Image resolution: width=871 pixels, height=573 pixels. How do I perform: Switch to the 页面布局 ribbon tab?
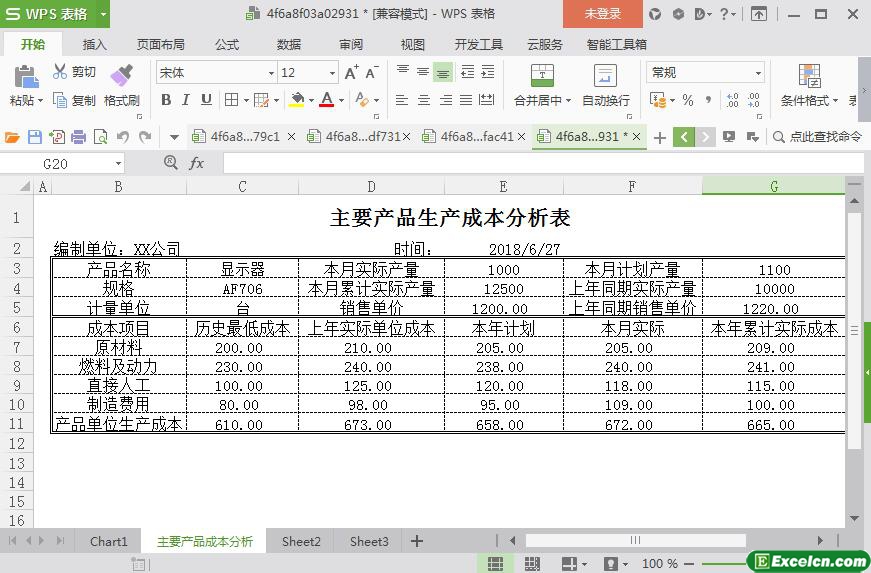[161, 44]
